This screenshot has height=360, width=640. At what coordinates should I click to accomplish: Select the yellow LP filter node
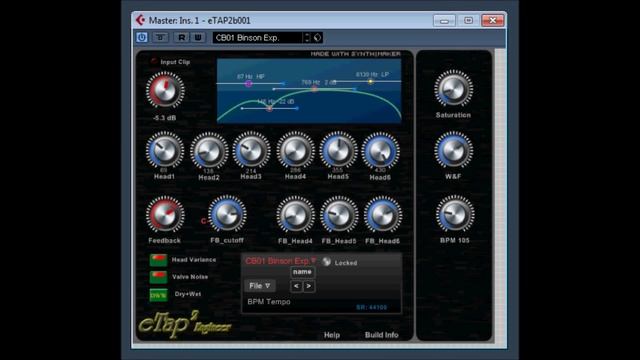click(x=371, y=82)
